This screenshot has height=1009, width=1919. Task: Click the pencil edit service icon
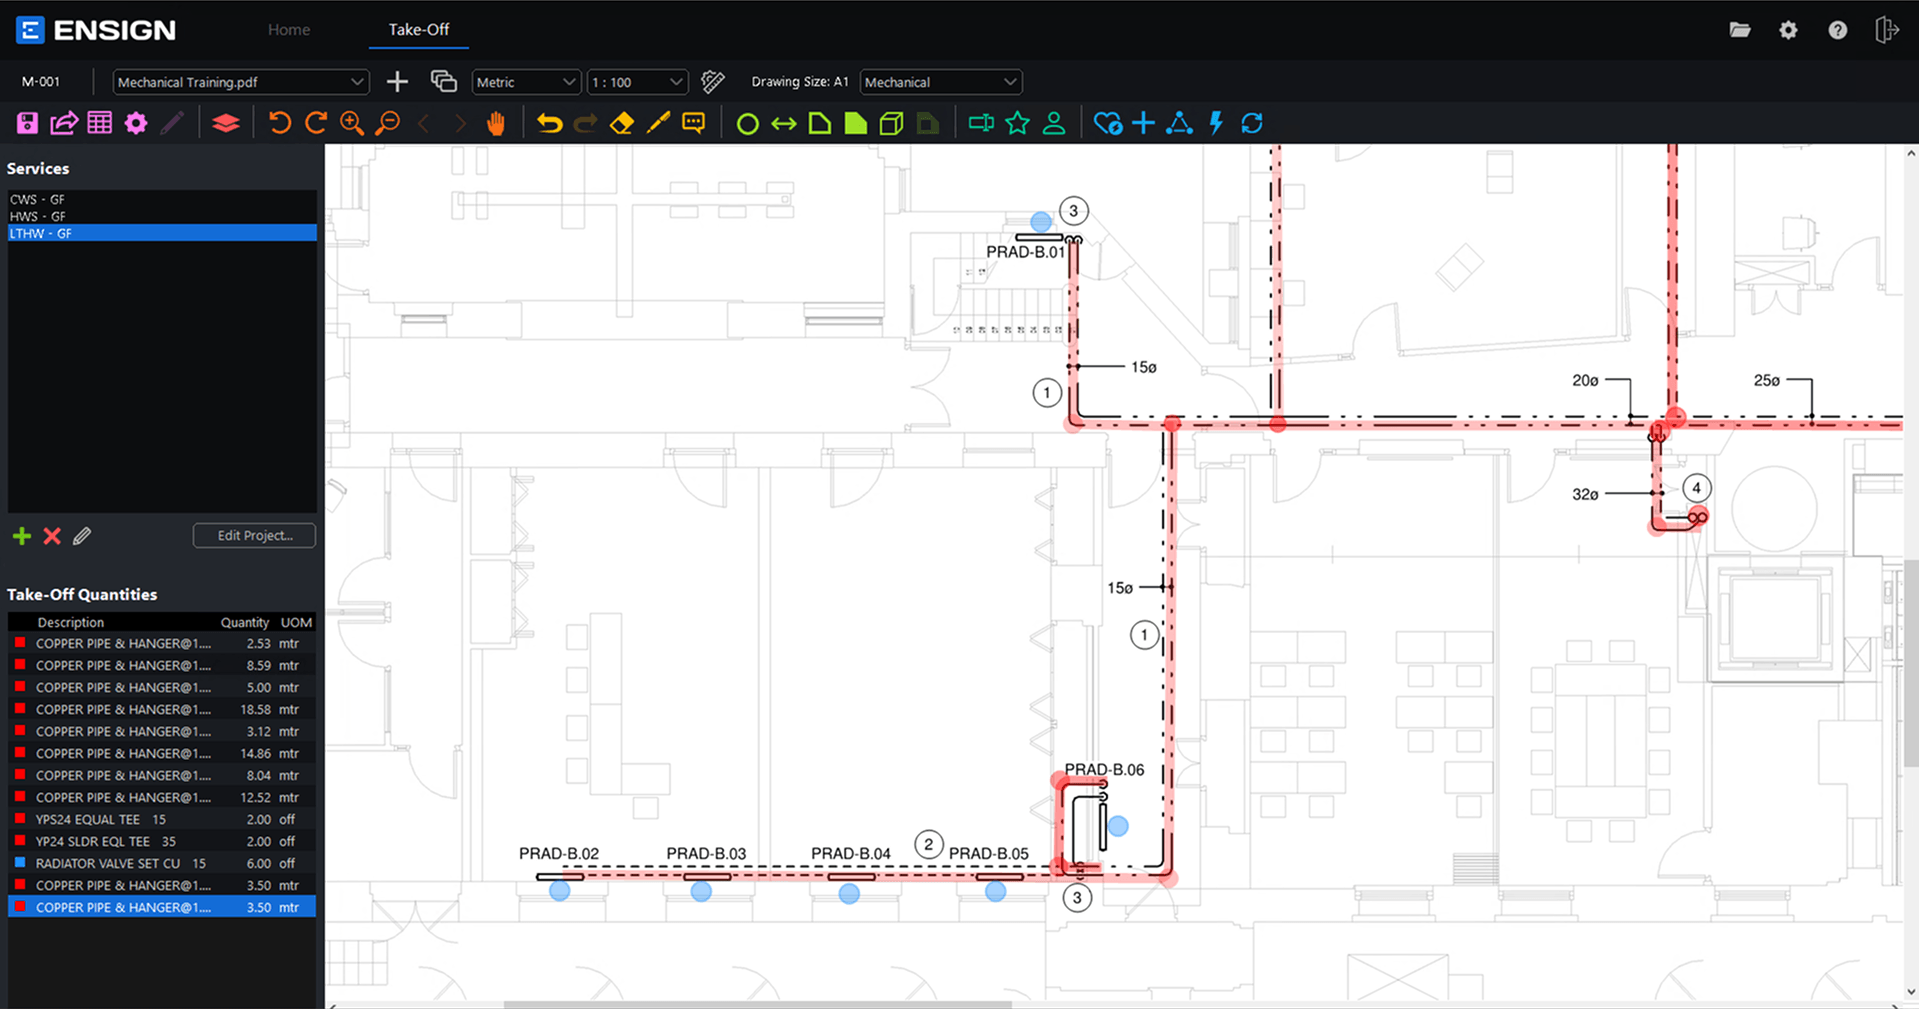tap(82, 536)
